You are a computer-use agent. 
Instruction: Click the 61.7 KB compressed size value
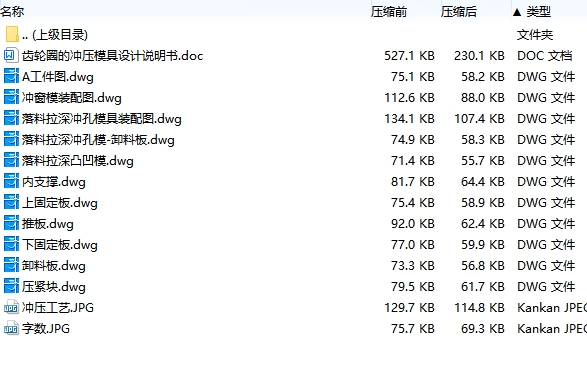[483, 286]
